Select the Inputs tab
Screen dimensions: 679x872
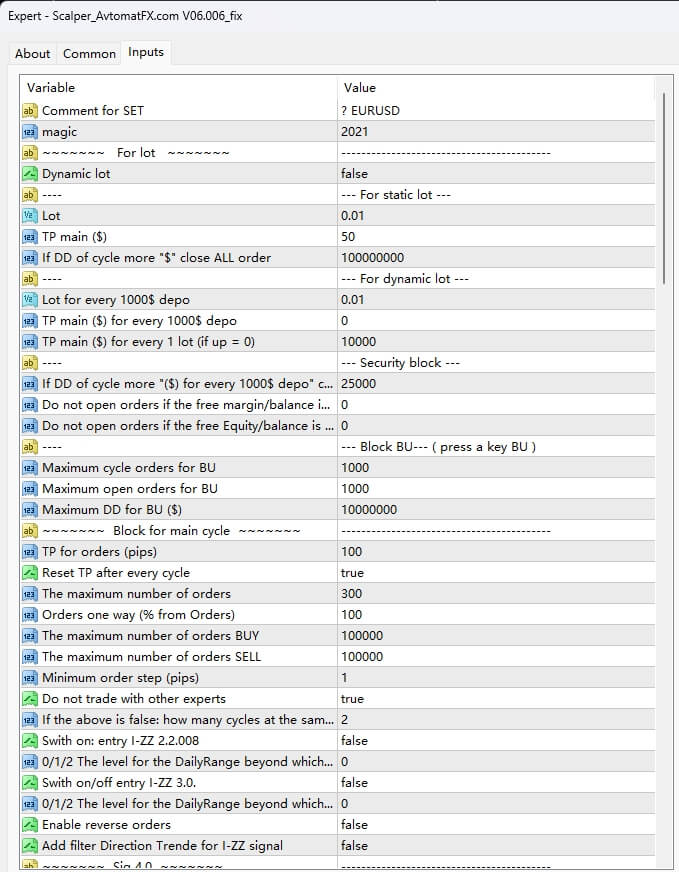[x=146, y=52]
